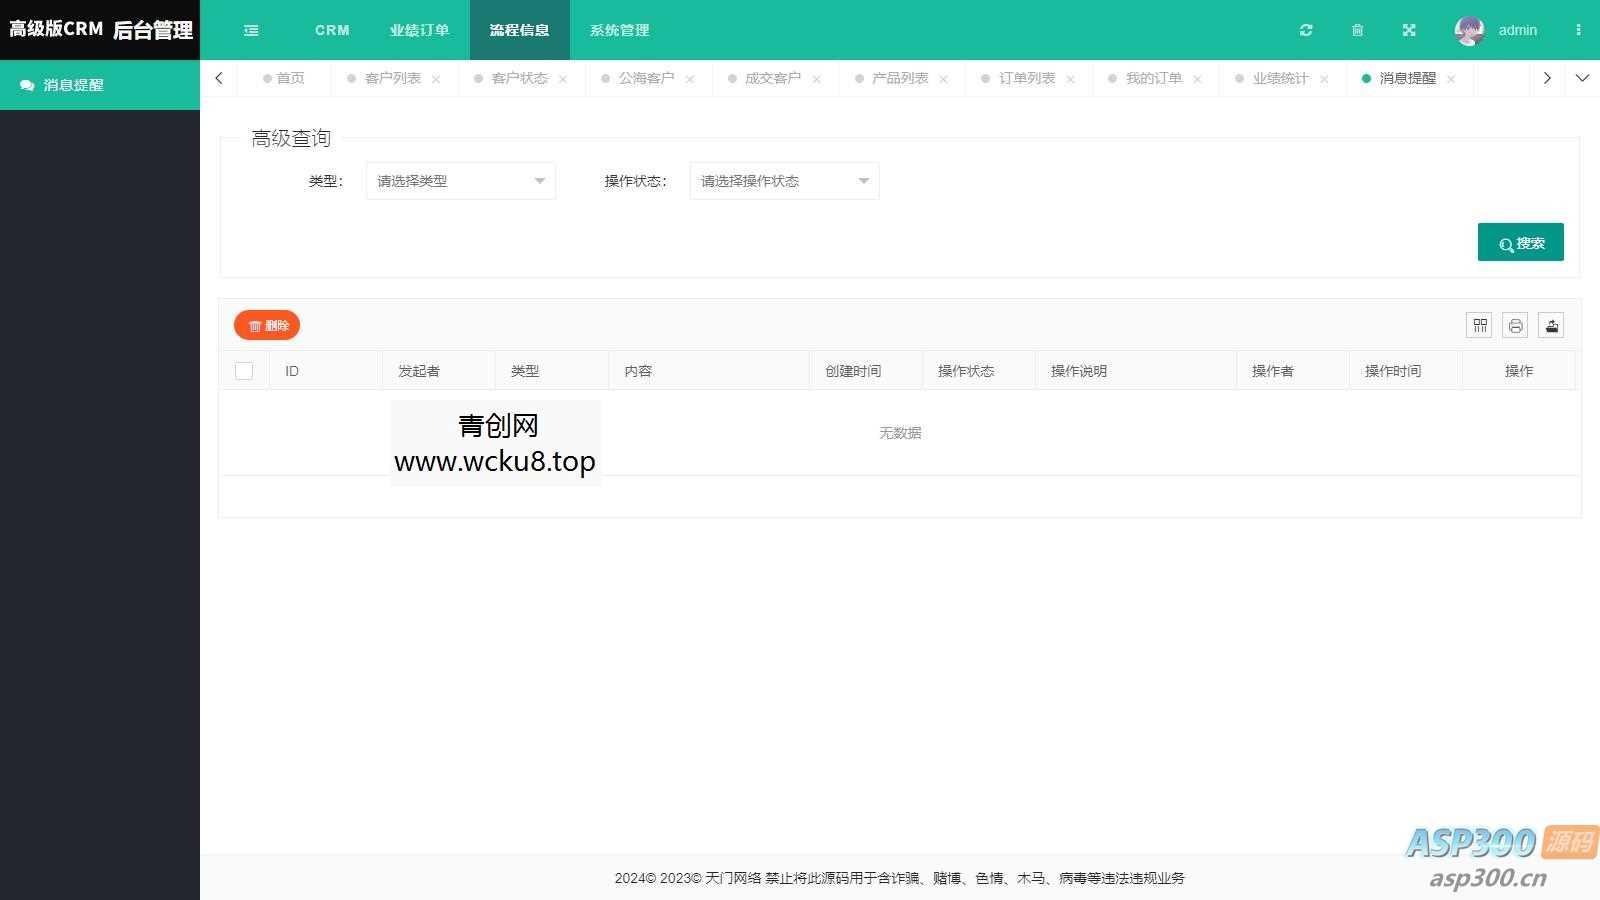Click the chevron at the tab bar's far right
The image size is (1600, 900).
[1583, 78]
